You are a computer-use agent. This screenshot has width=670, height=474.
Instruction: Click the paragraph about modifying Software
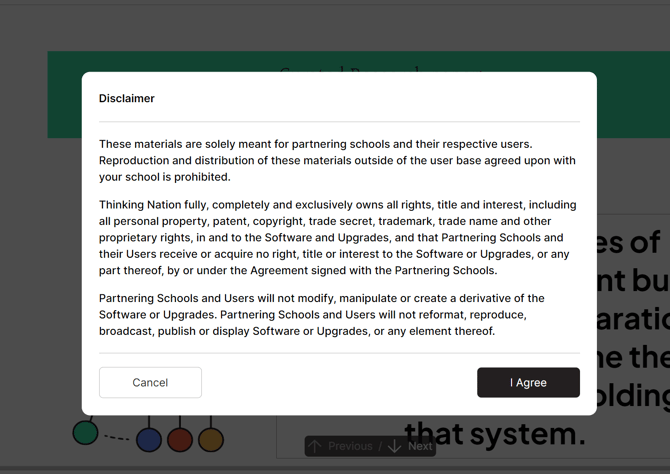(x=322, y=315)
